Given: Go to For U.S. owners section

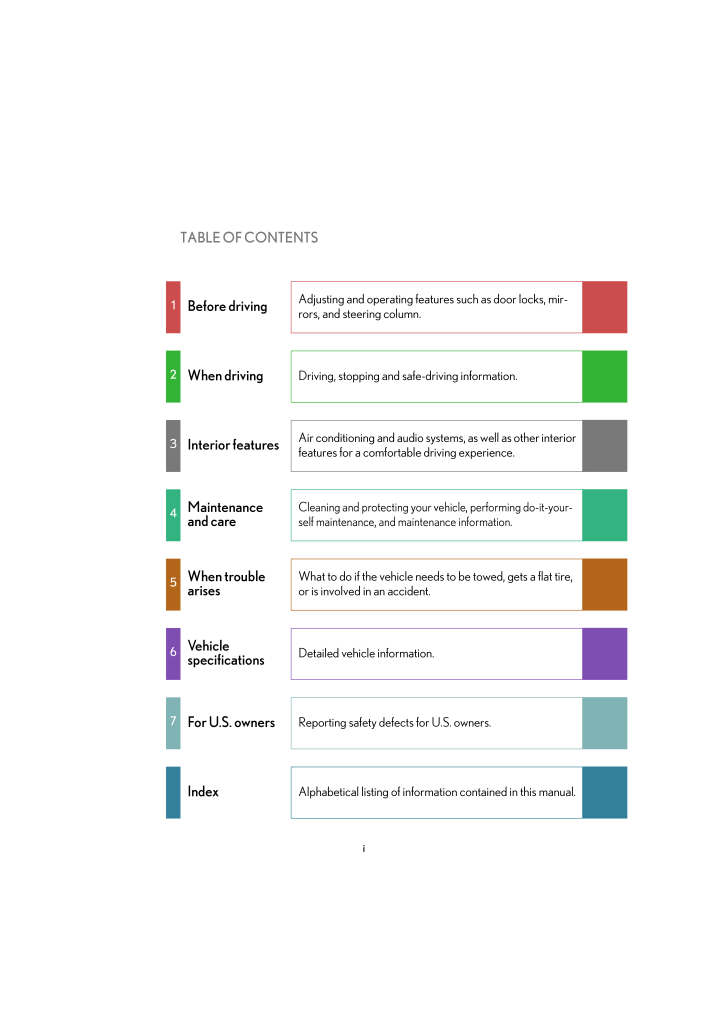Looking at the screenshot, I should (x=231, y=723).
